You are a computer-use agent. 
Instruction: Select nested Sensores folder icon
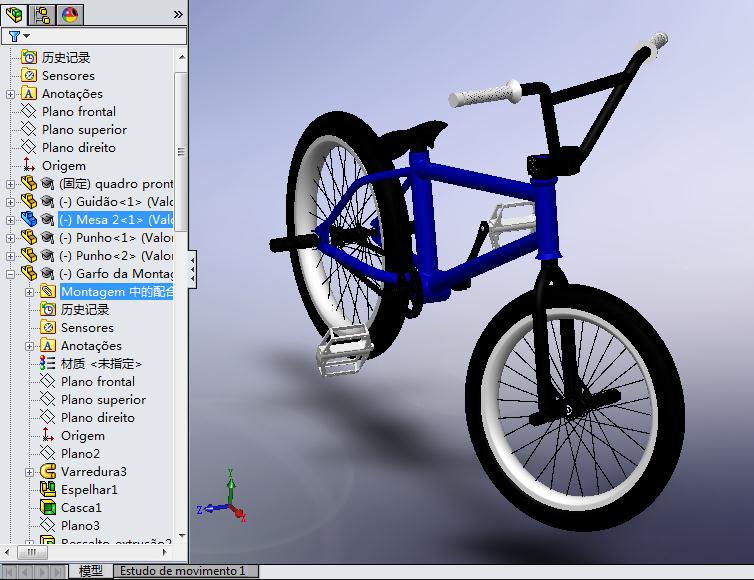click(48, 328)
